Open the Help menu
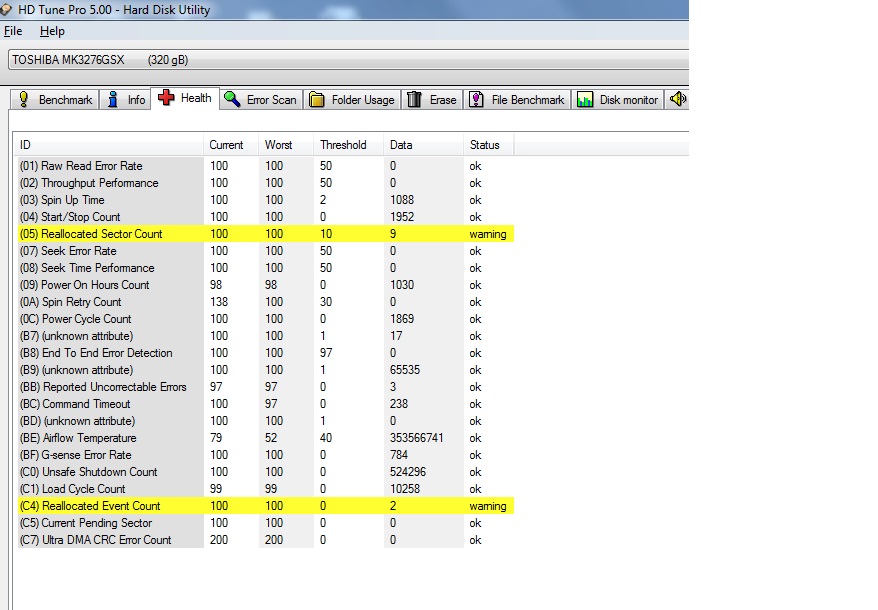878x610 pixels. pos(52,31)
